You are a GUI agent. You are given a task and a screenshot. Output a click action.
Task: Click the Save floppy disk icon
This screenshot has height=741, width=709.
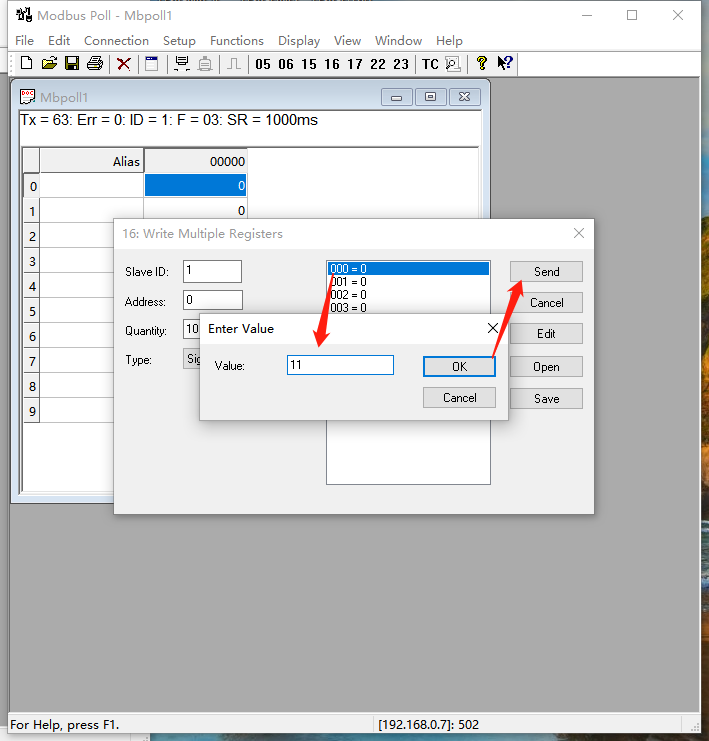point(72,64)
